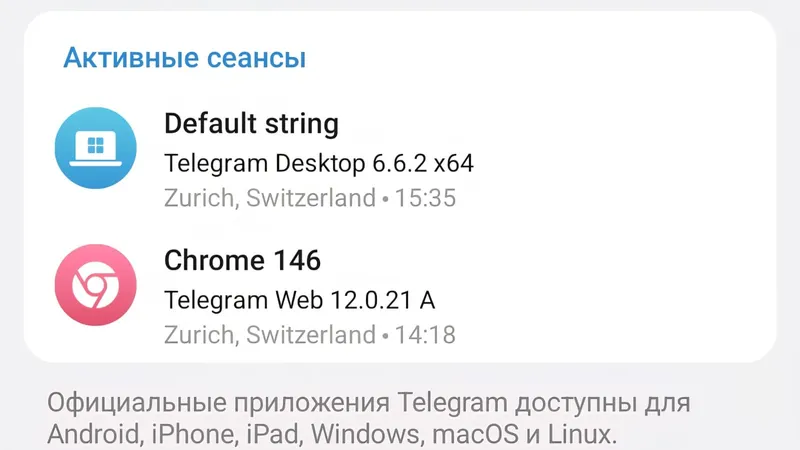800x450 pixels.
Task: Select the "Telegram Desktop 6.6.2 x64" line
Action: click(x=318, y=163)
